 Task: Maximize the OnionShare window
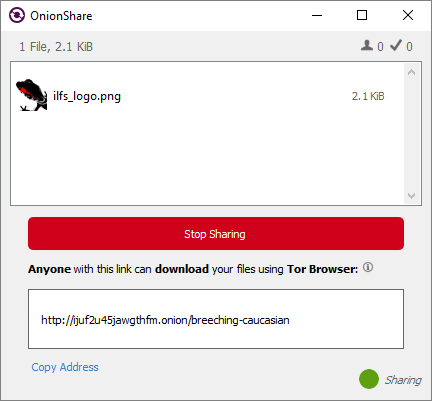(x=362, y=15)
